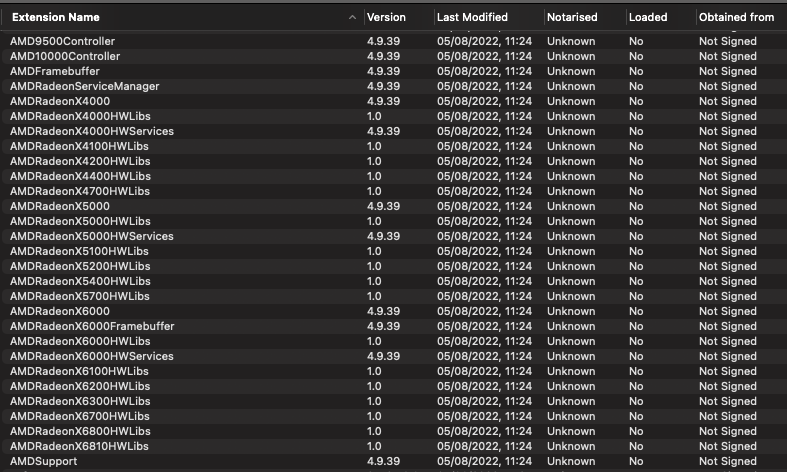Select the AMDRadeonX4000 extension row
This screenshot has height=472, width=787.
(x=394, y=101)
